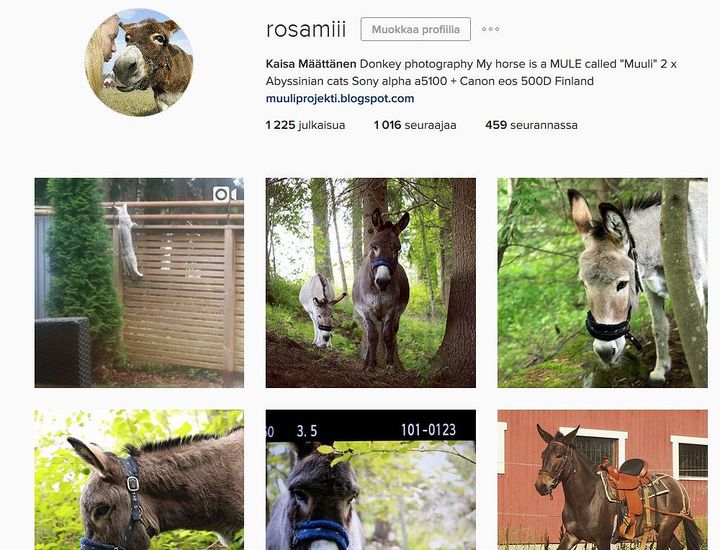Open the two donkeys in forest photo
This screenshot has height=550, width=720.
tap(371, 283)
